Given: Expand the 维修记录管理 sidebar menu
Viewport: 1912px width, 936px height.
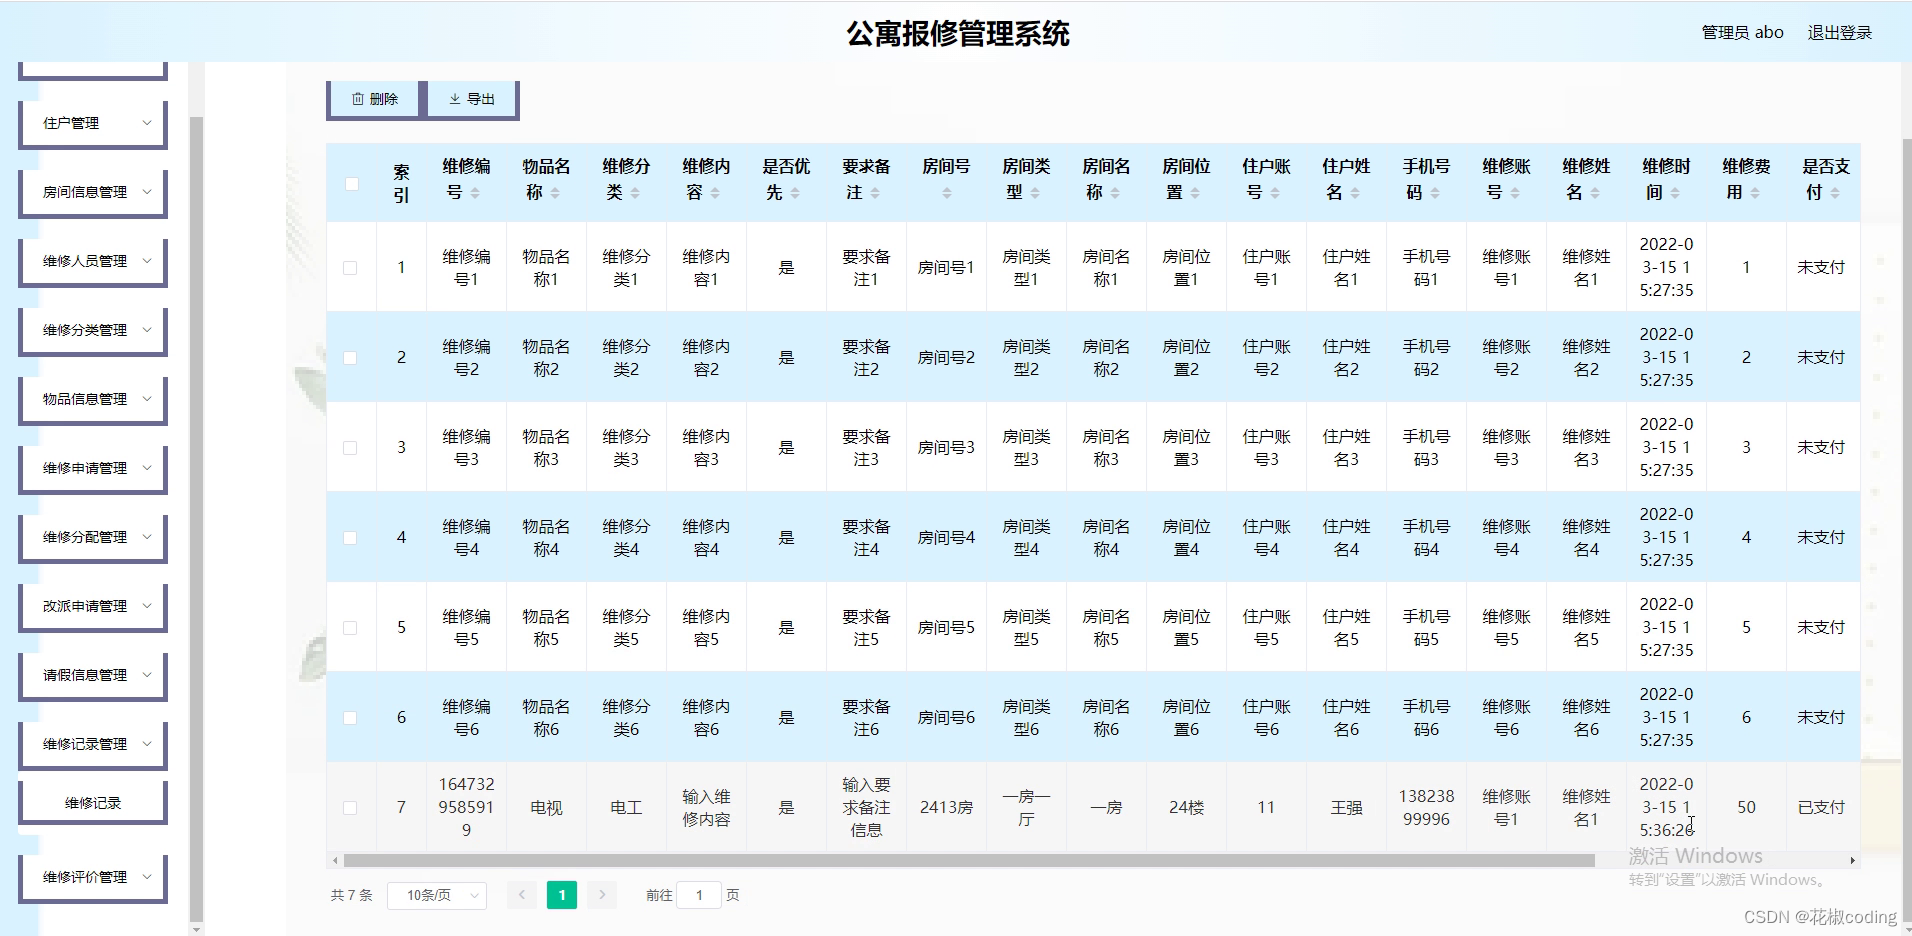Looking at the screenshot, I should [92, 743].
